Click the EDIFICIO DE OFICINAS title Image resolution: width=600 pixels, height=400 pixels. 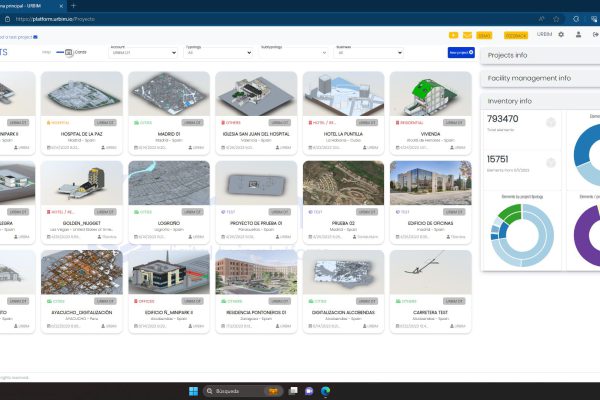point(430,223)
